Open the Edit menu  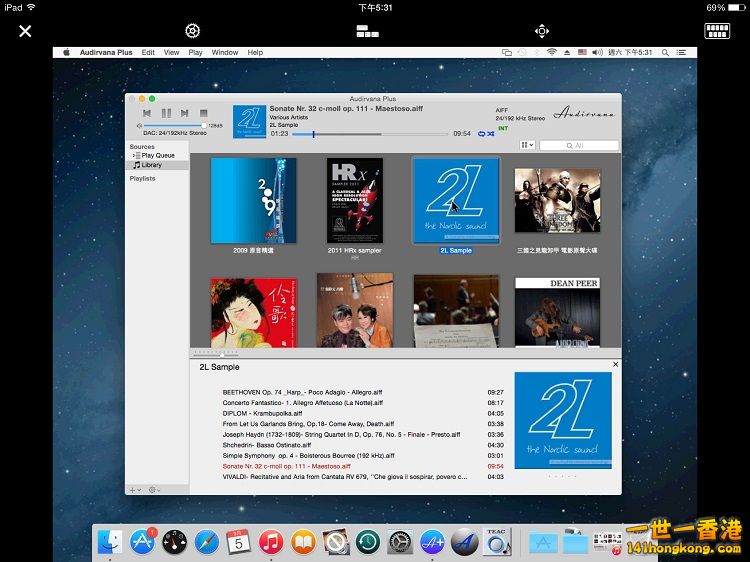click(x=148, y=52)
